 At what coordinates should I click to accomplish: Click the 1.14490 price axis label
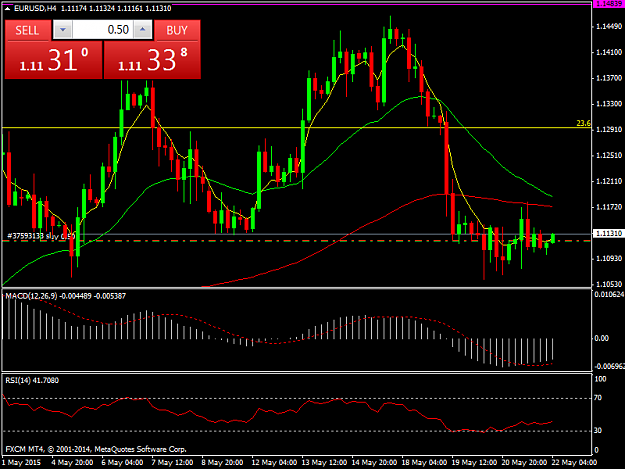coord(609,27)
